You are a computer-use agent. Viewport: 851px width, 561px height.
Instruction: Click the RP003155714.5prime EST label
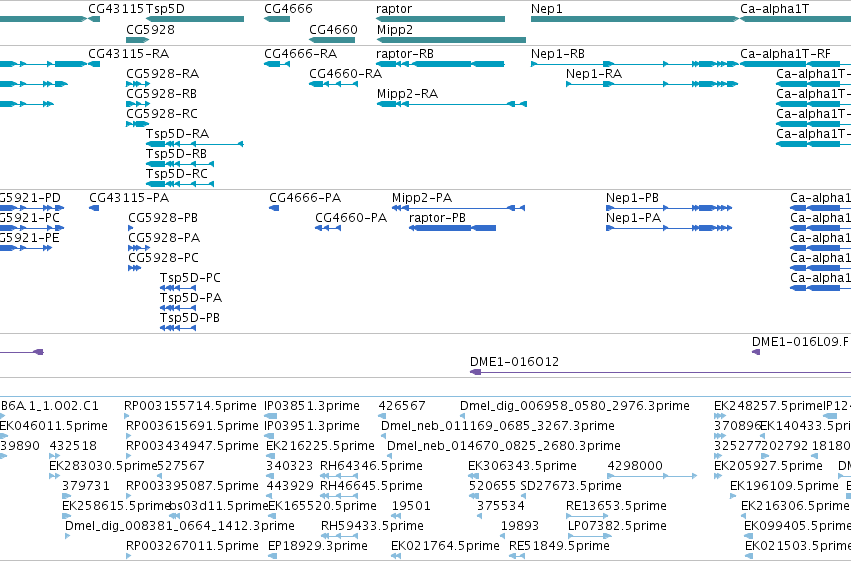tap(190, 406)
